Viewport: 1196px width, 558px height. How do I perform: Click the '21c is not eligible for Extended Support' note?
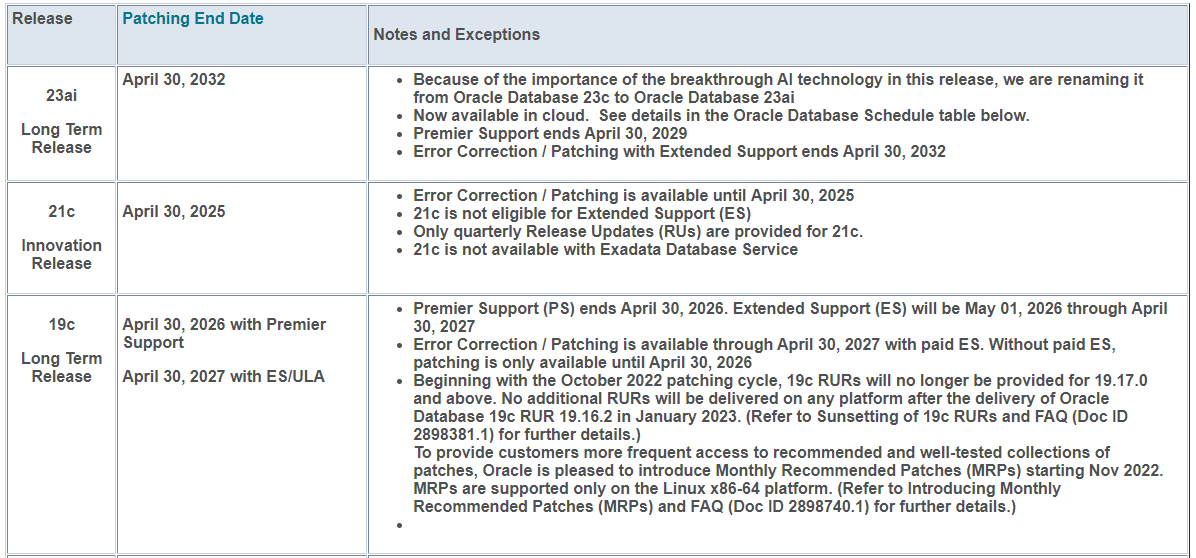(581, 213)
